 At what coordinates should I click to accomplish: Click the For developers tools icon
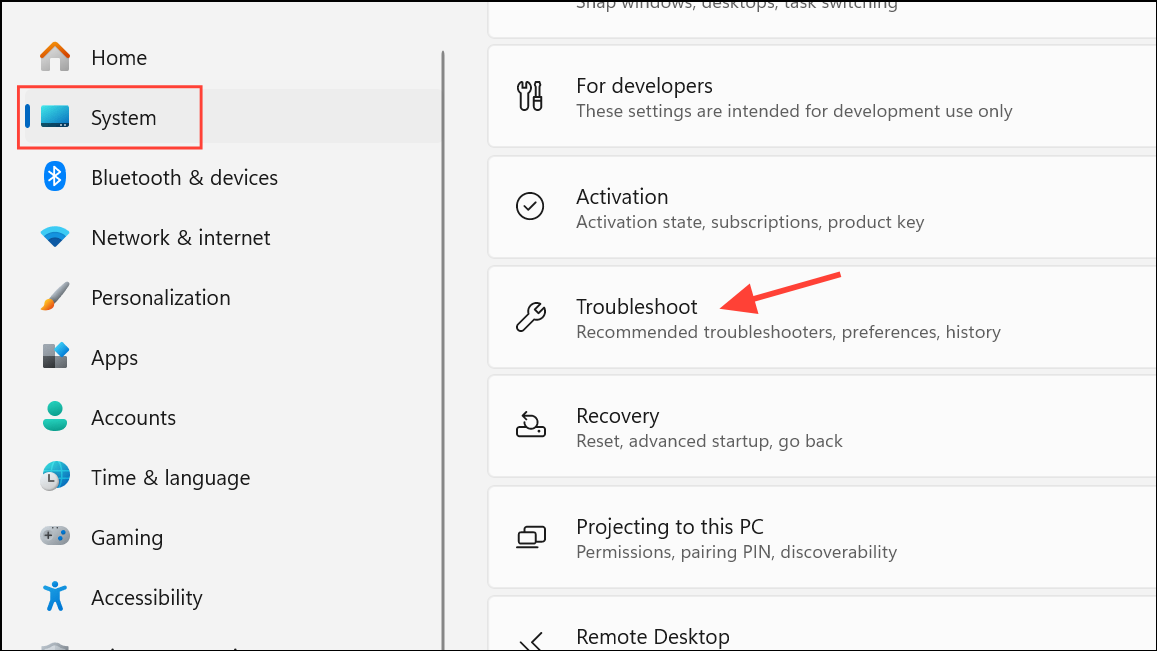(x=530, y=96)
